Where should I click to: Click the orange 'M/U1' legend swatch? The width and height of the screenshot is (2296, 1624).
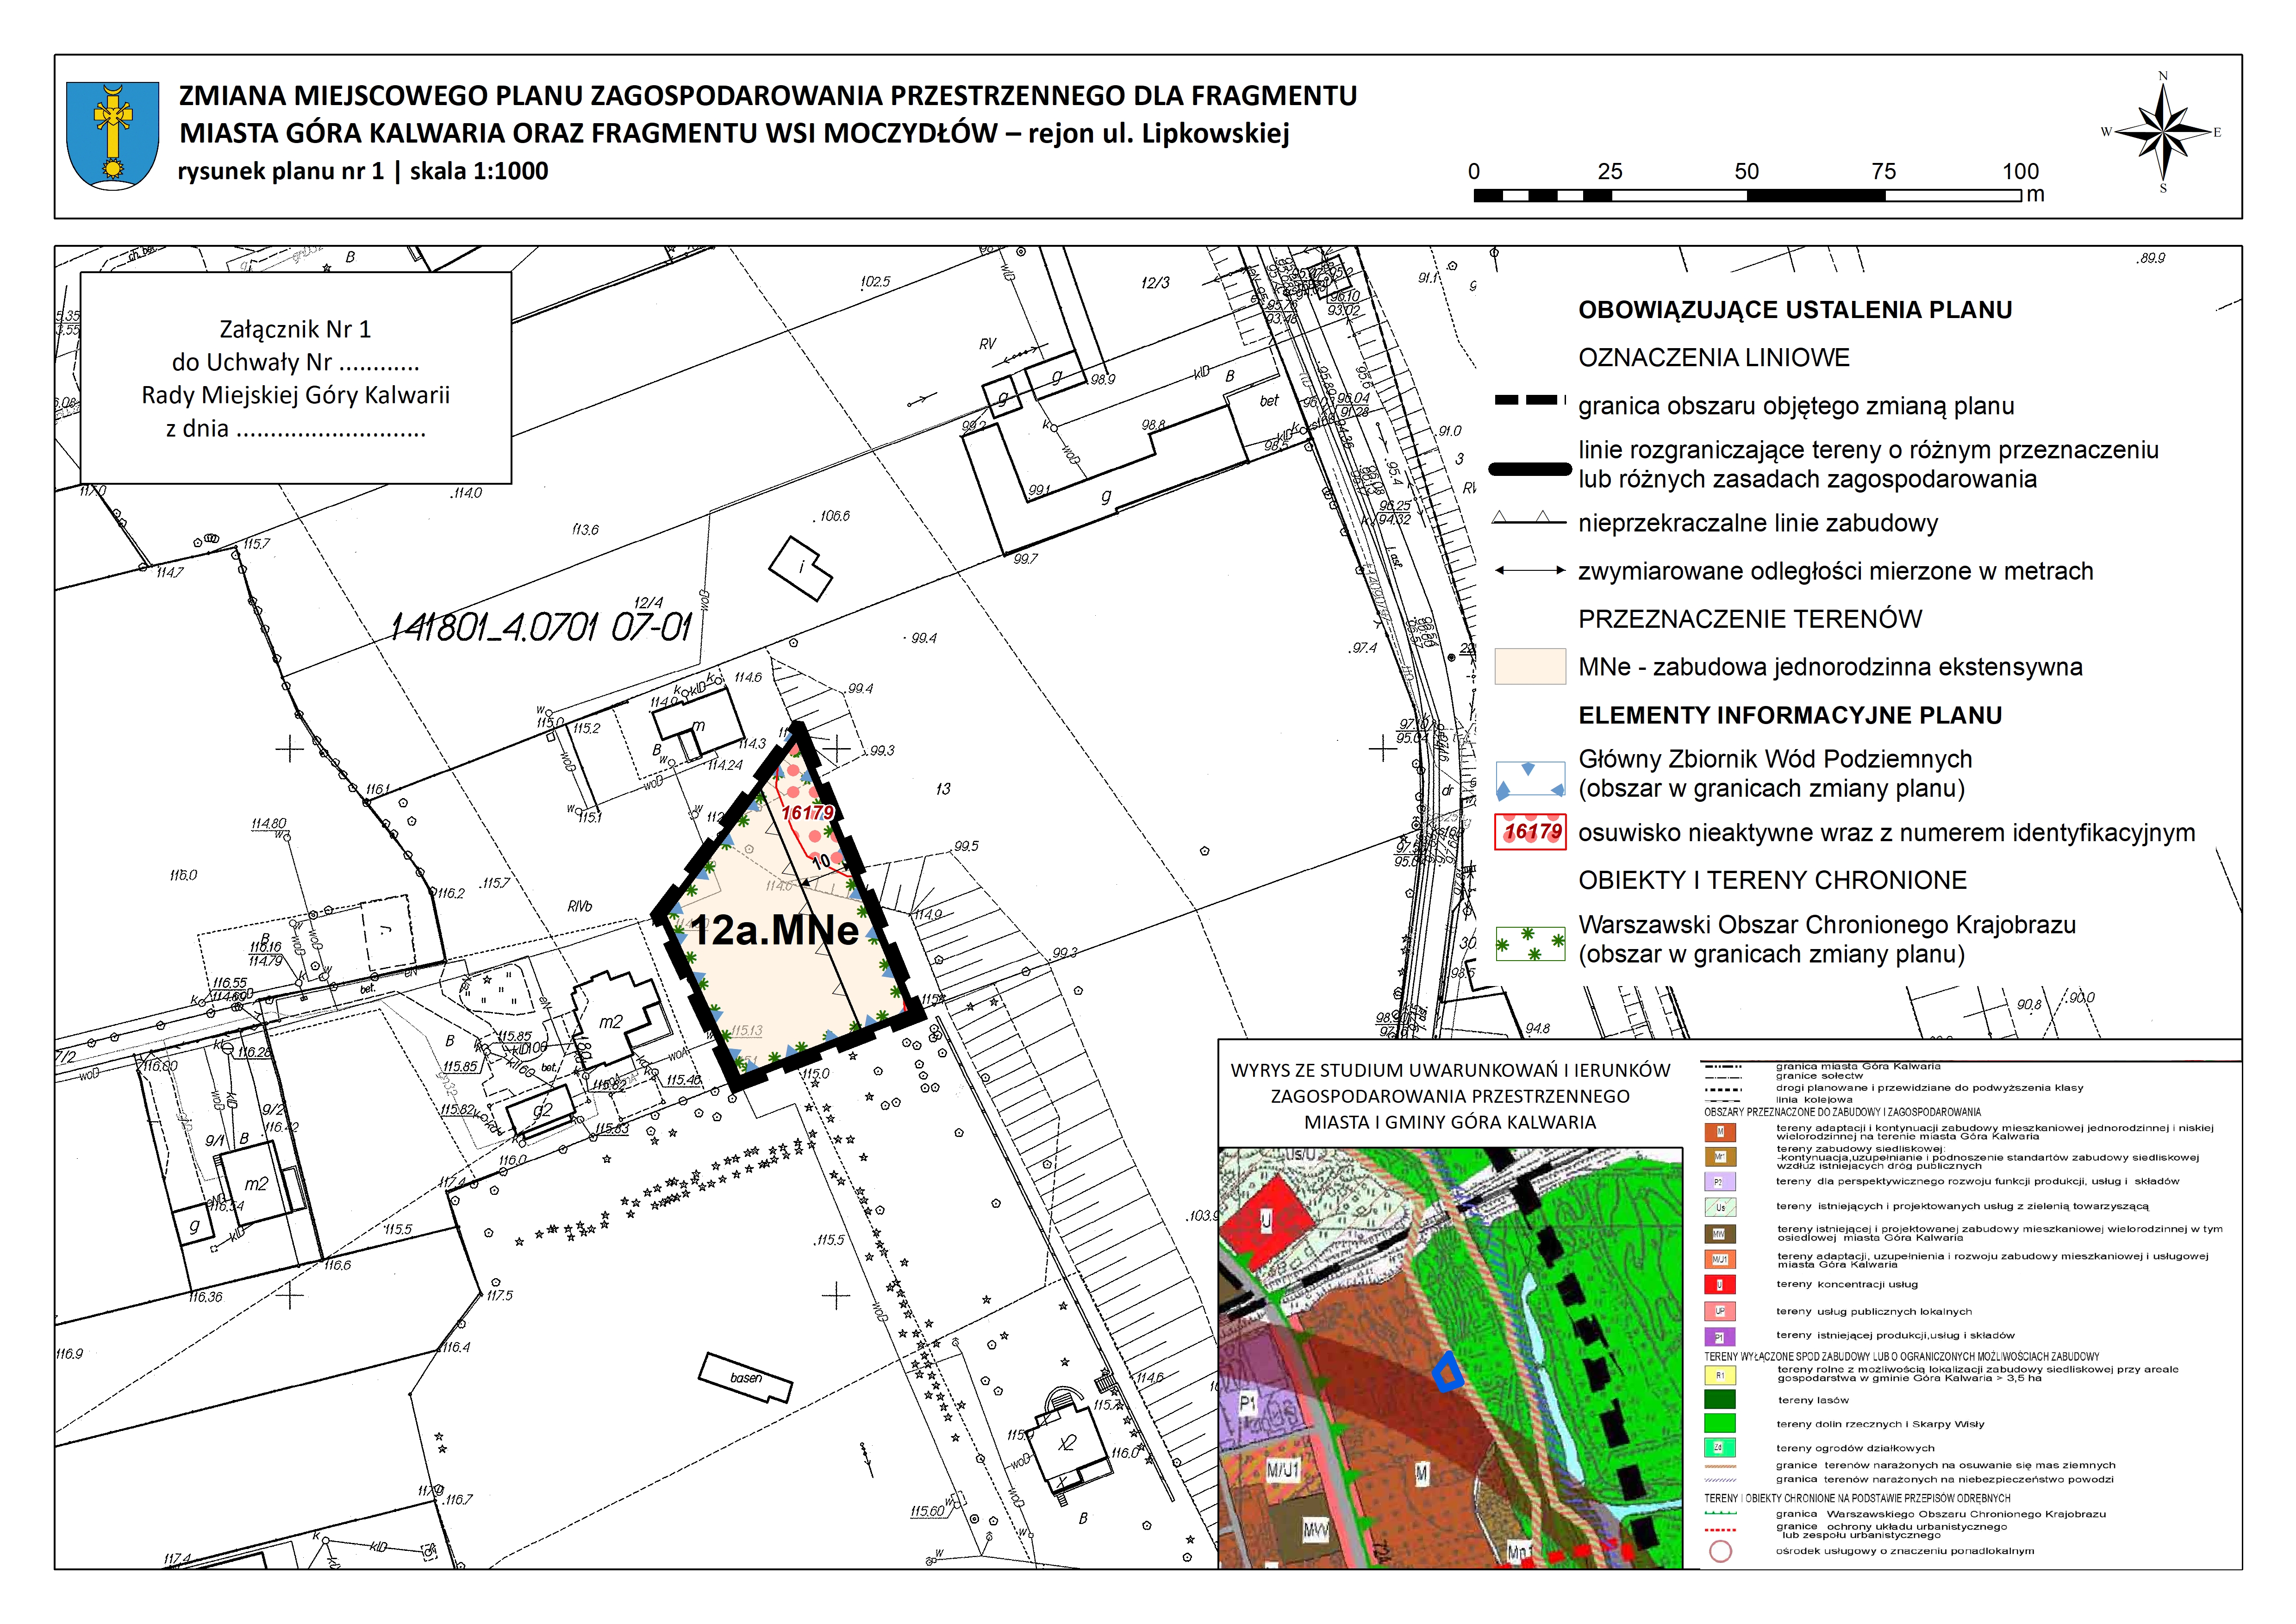tap(1720, 1260)
